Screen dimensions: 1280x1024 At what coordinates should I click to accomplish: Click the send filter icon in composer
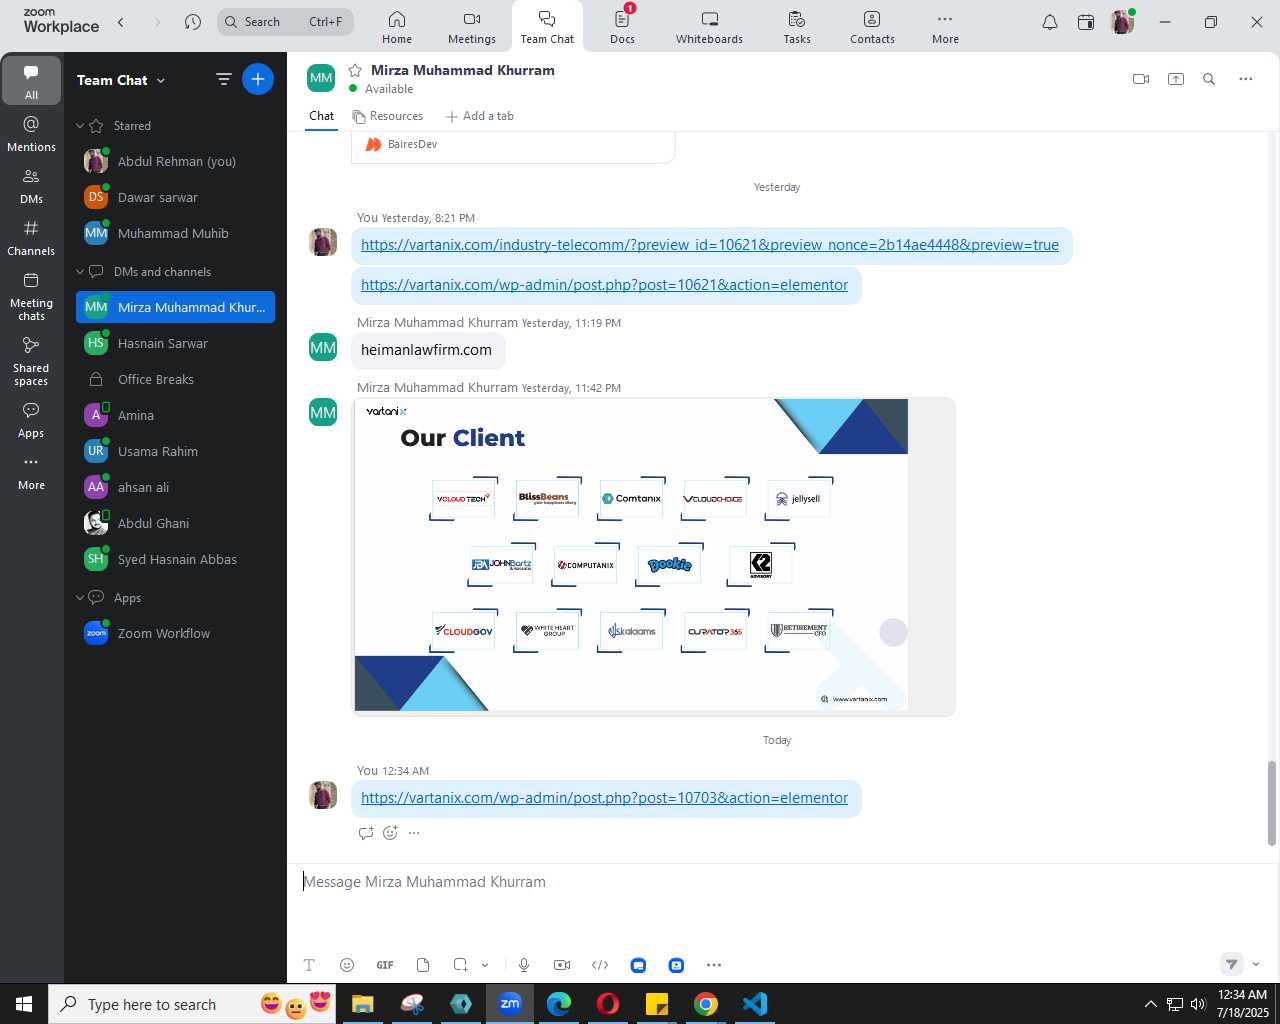(1232, 964)
